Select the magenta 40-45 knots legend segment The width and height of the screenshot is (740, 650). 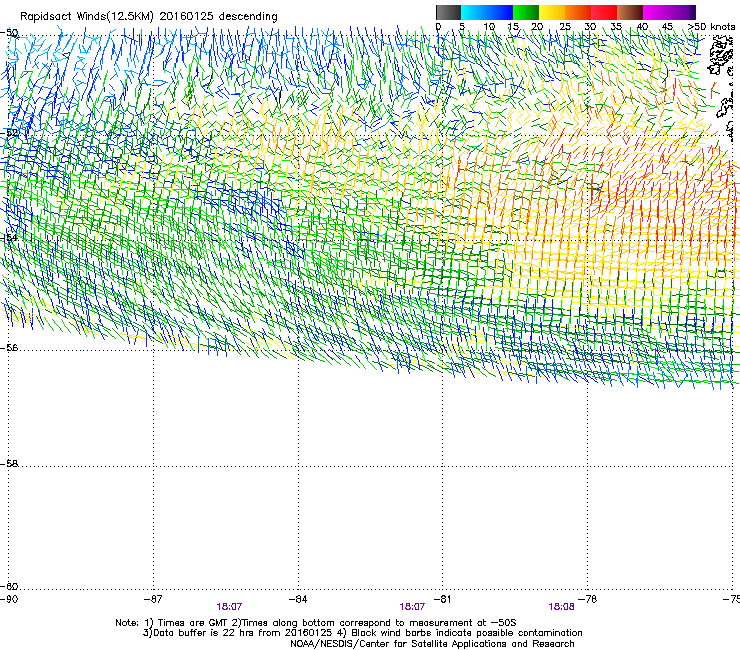[x=656, y=12]
